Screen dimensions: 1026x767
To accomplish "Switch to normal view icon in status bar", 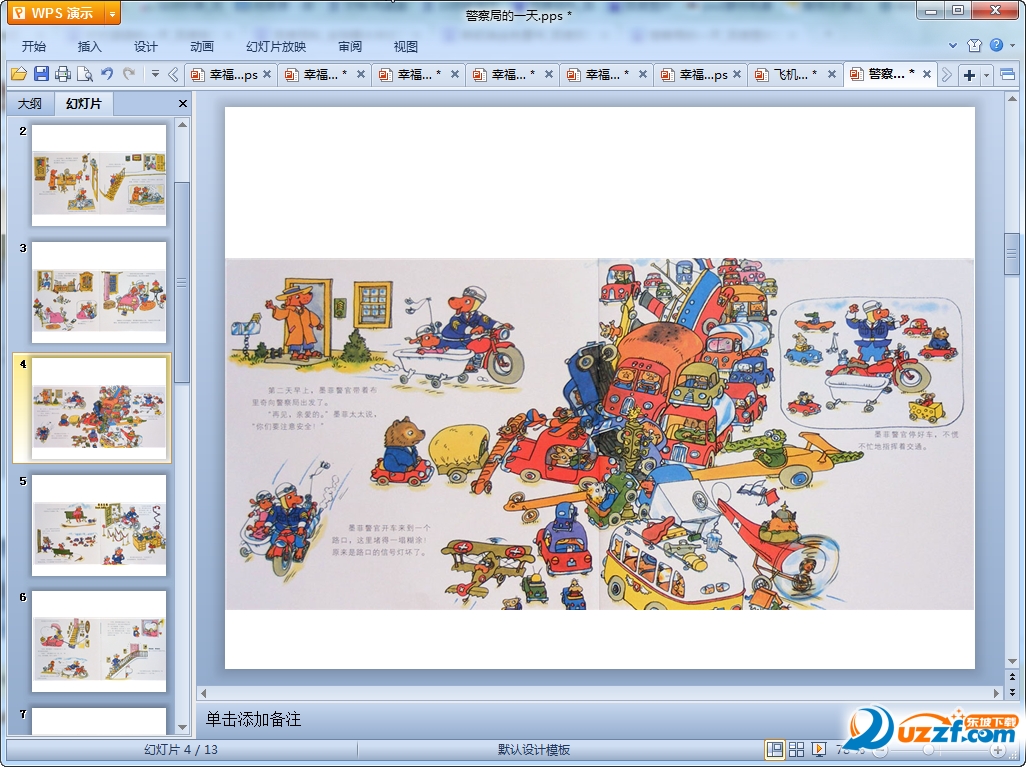I will click(x=775, y=749).
